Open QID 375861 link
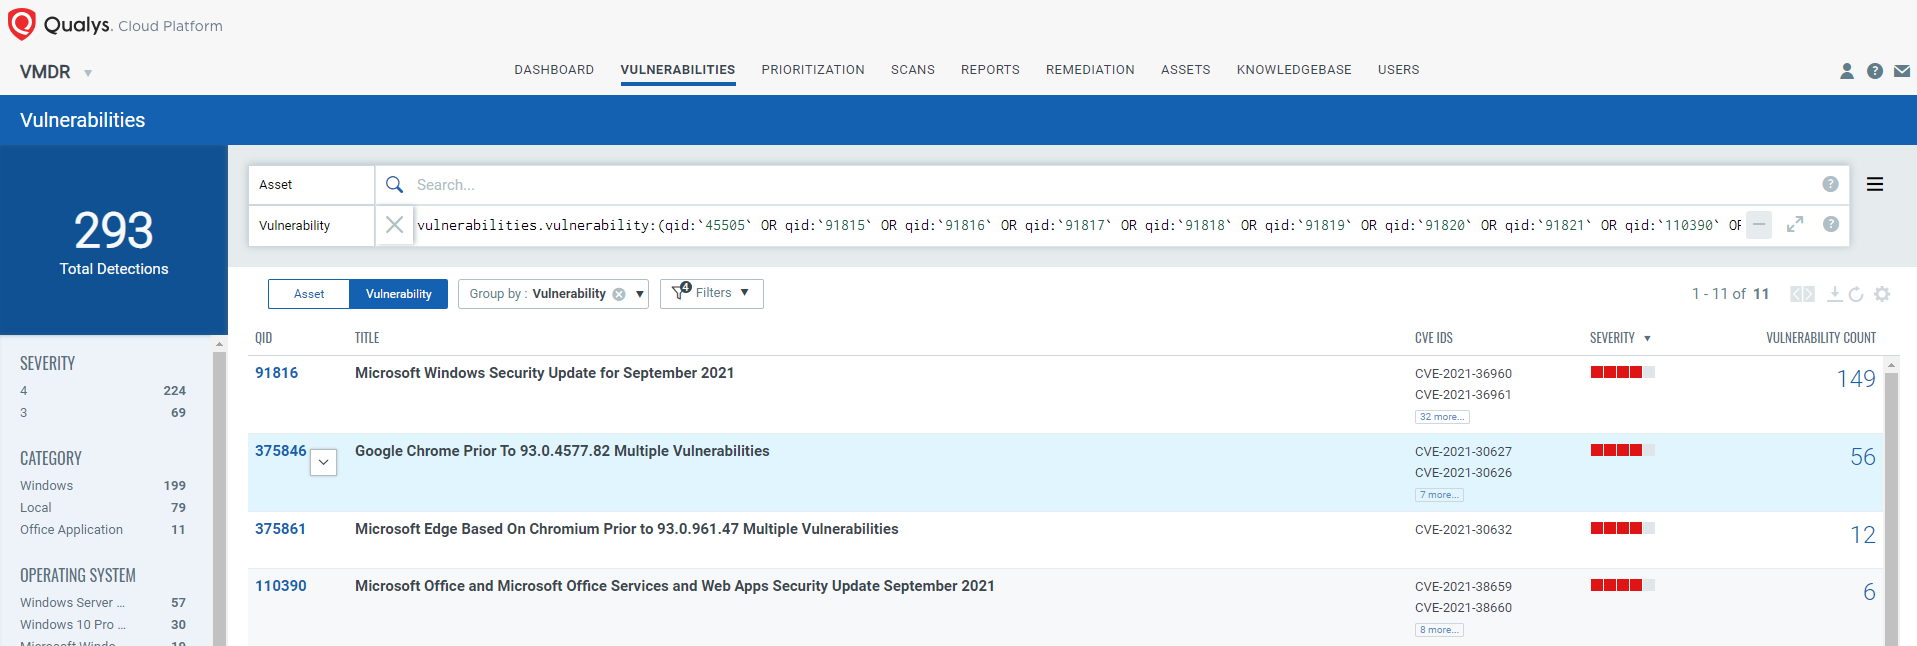Screen dimensions: 1917x646 pyautogui.click(x=280, y=529)
